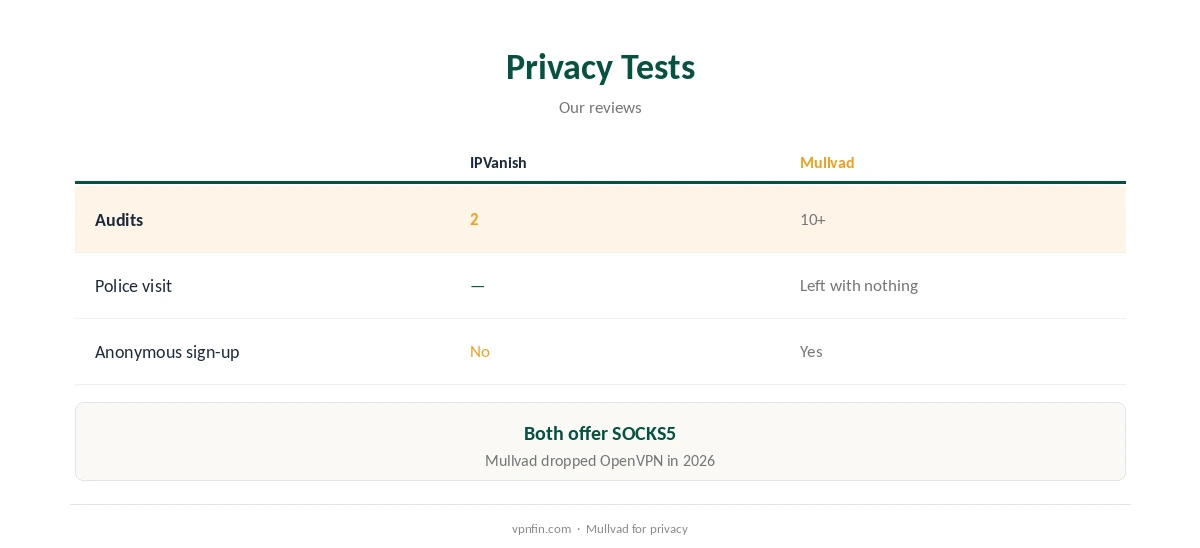Click 'Mullvad for privacy' footer text
Image resolution: width=1200 pixels, height=548 pixels.
point(637,529)
